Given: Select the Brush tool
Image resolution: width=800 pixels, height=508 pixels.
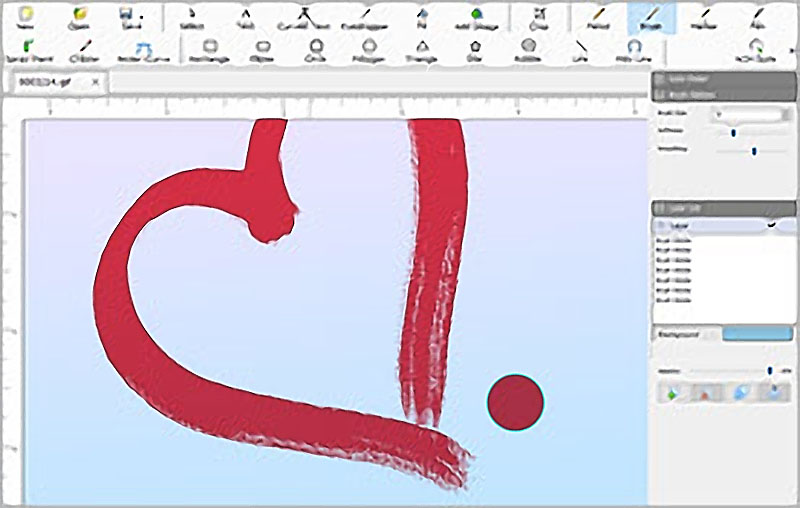Looking at the screenshot, I should (651, 17).
